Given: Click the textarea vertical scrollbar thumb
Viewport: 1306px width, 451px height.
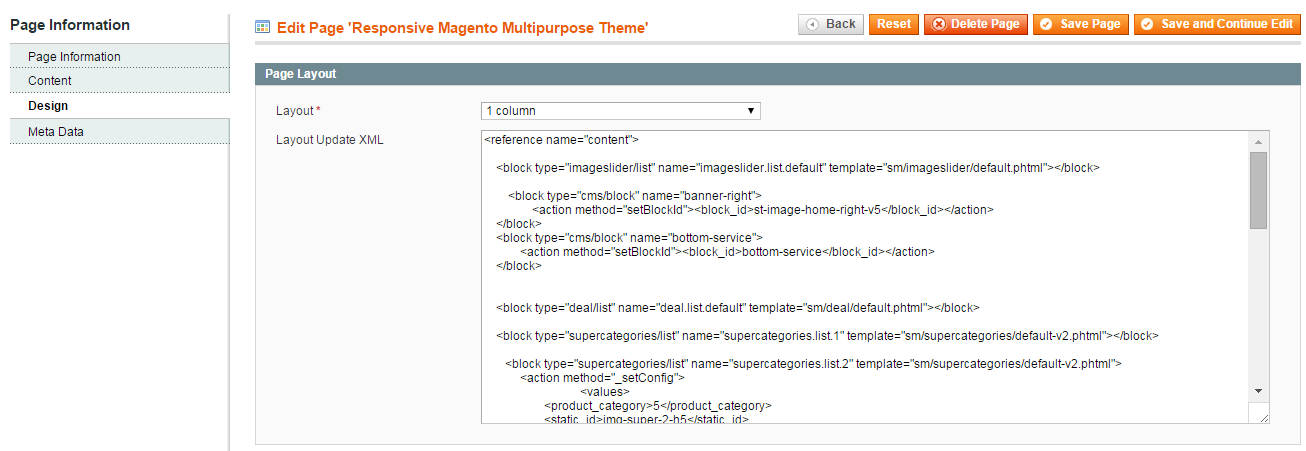Looking at the screenshot, I should [1259, 190].
